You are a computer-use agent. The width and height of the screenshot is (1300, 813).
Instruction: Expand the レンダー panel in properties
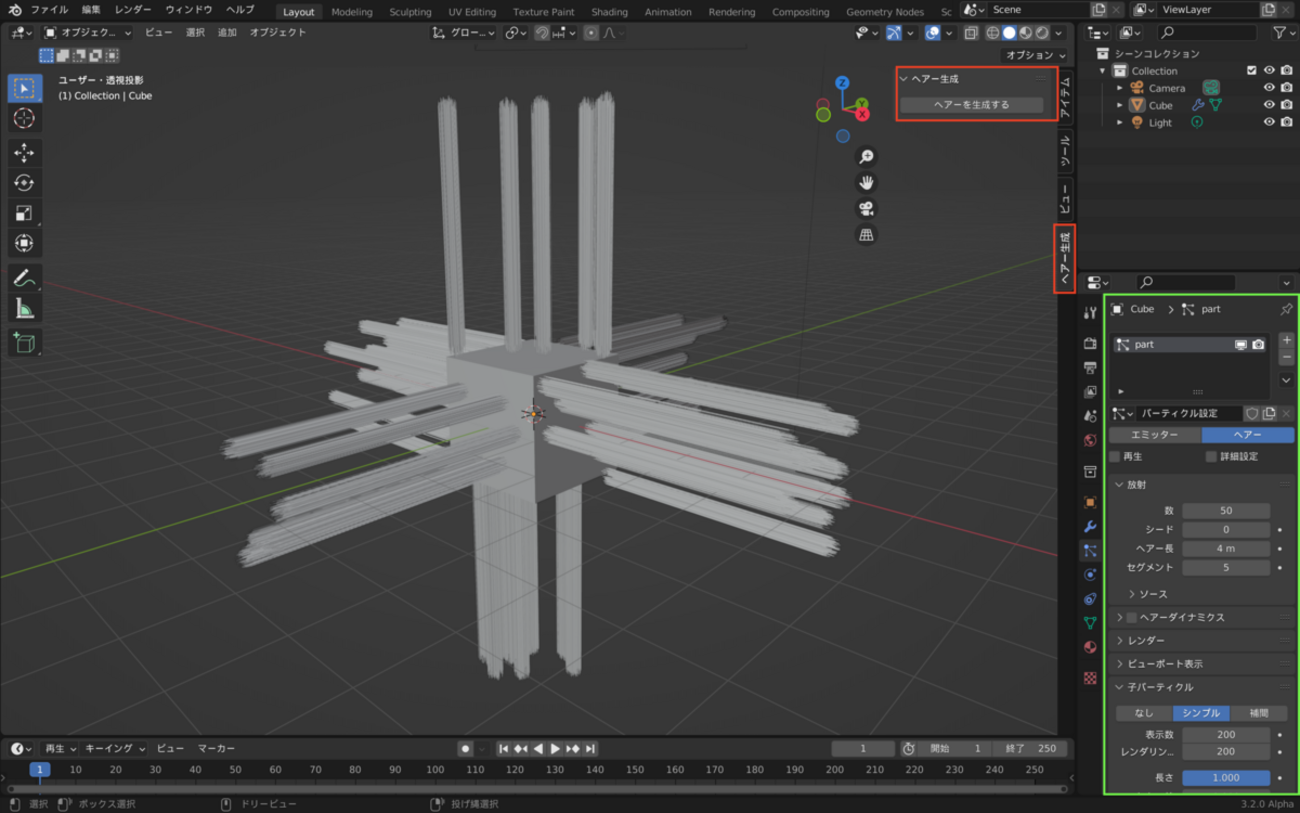[x=1146, y=640]
